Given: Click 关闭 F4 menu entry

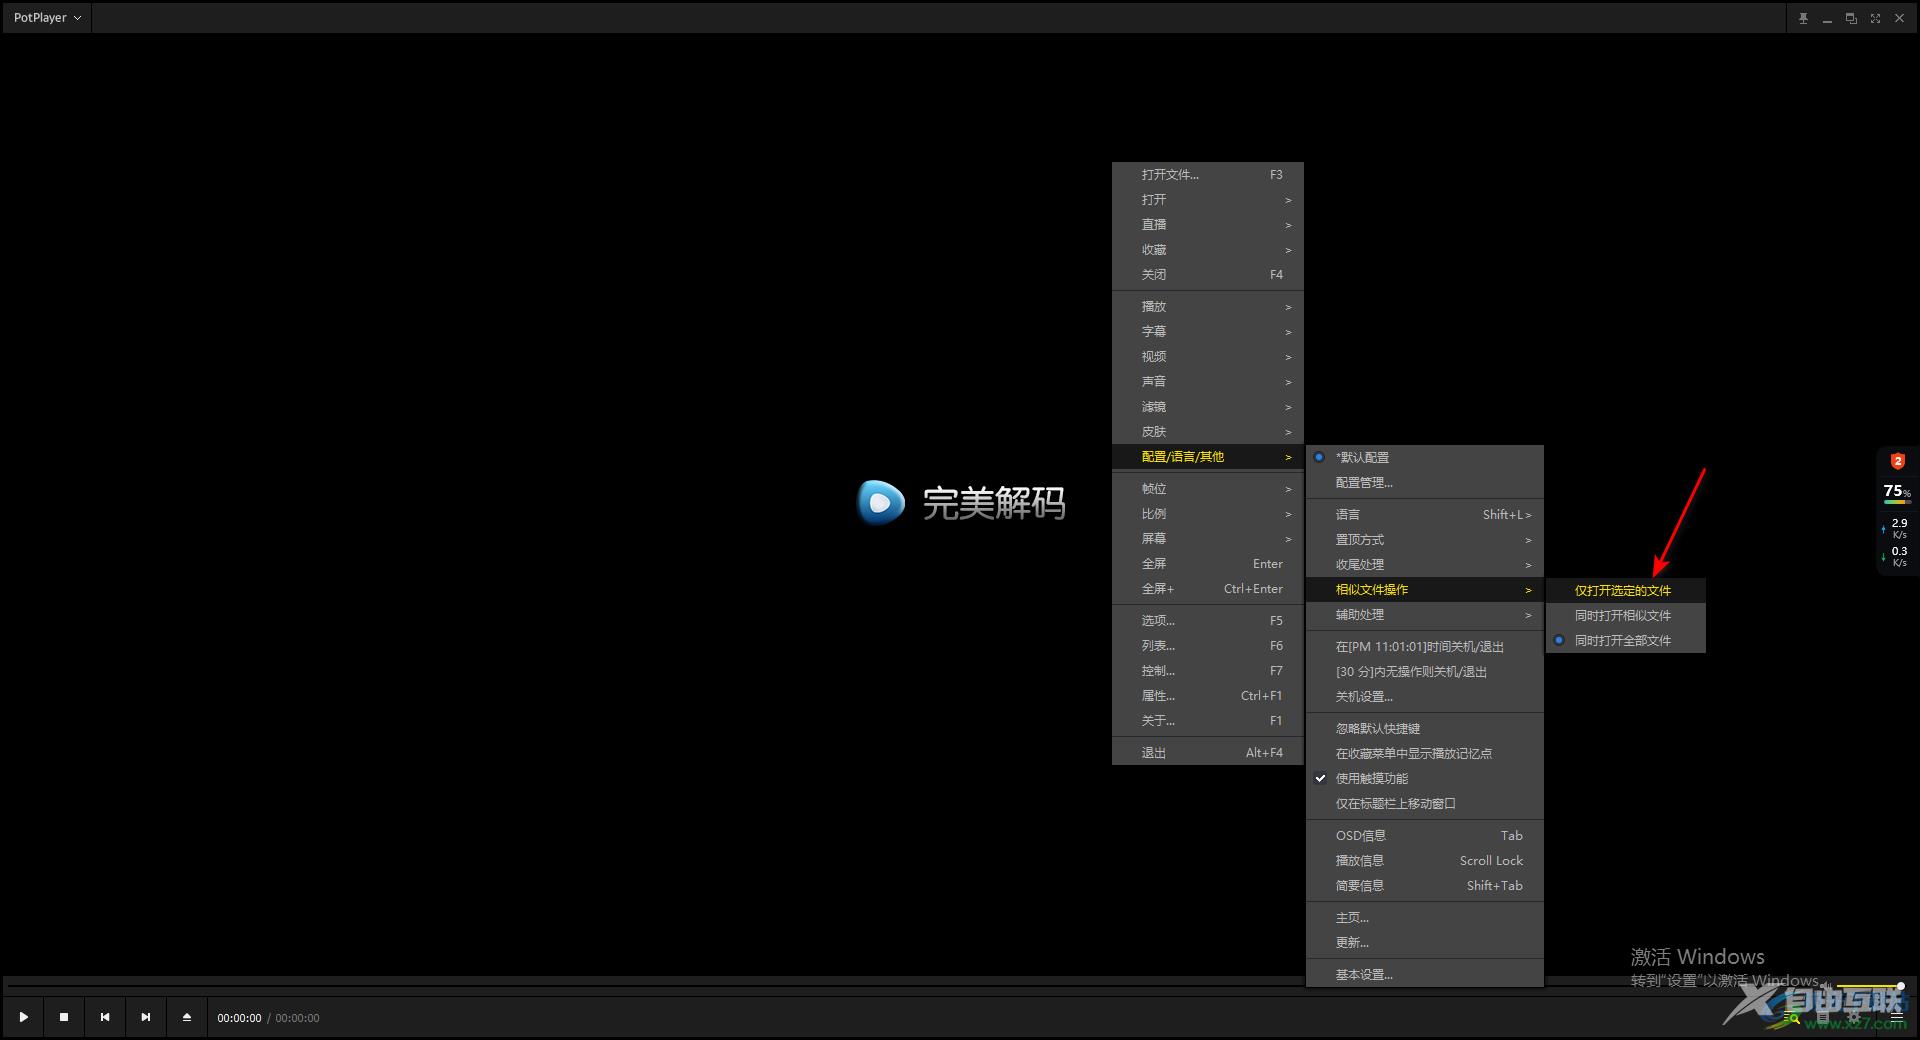Looking at the screenshot, I should pyautogui.click(x=1208, y=274).
